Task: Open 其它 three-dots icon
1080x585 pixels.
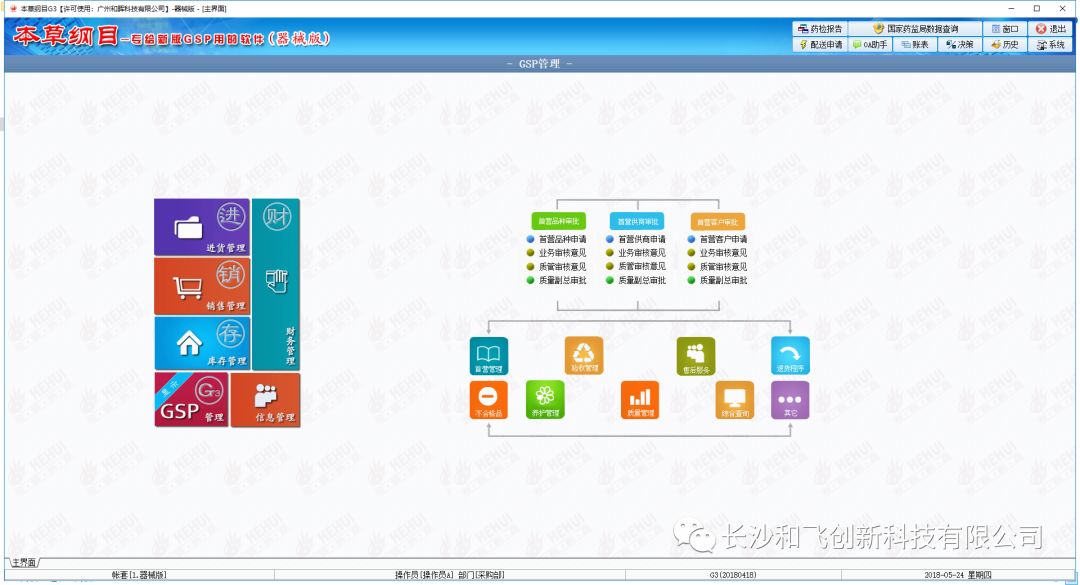Action: 790,400
